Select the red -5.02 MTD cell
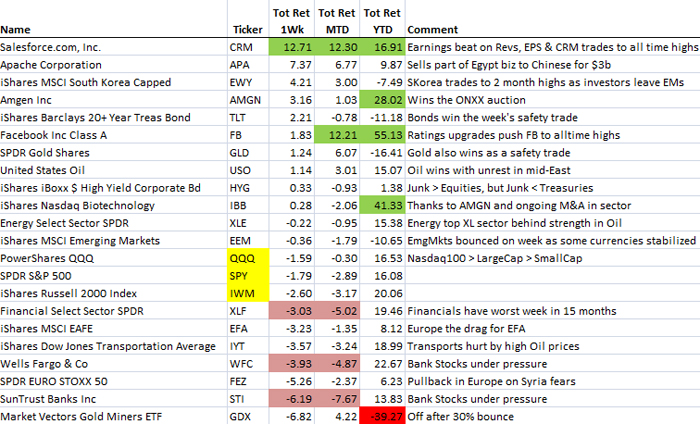This screenshot has width=700, height=424. (337, 311)
